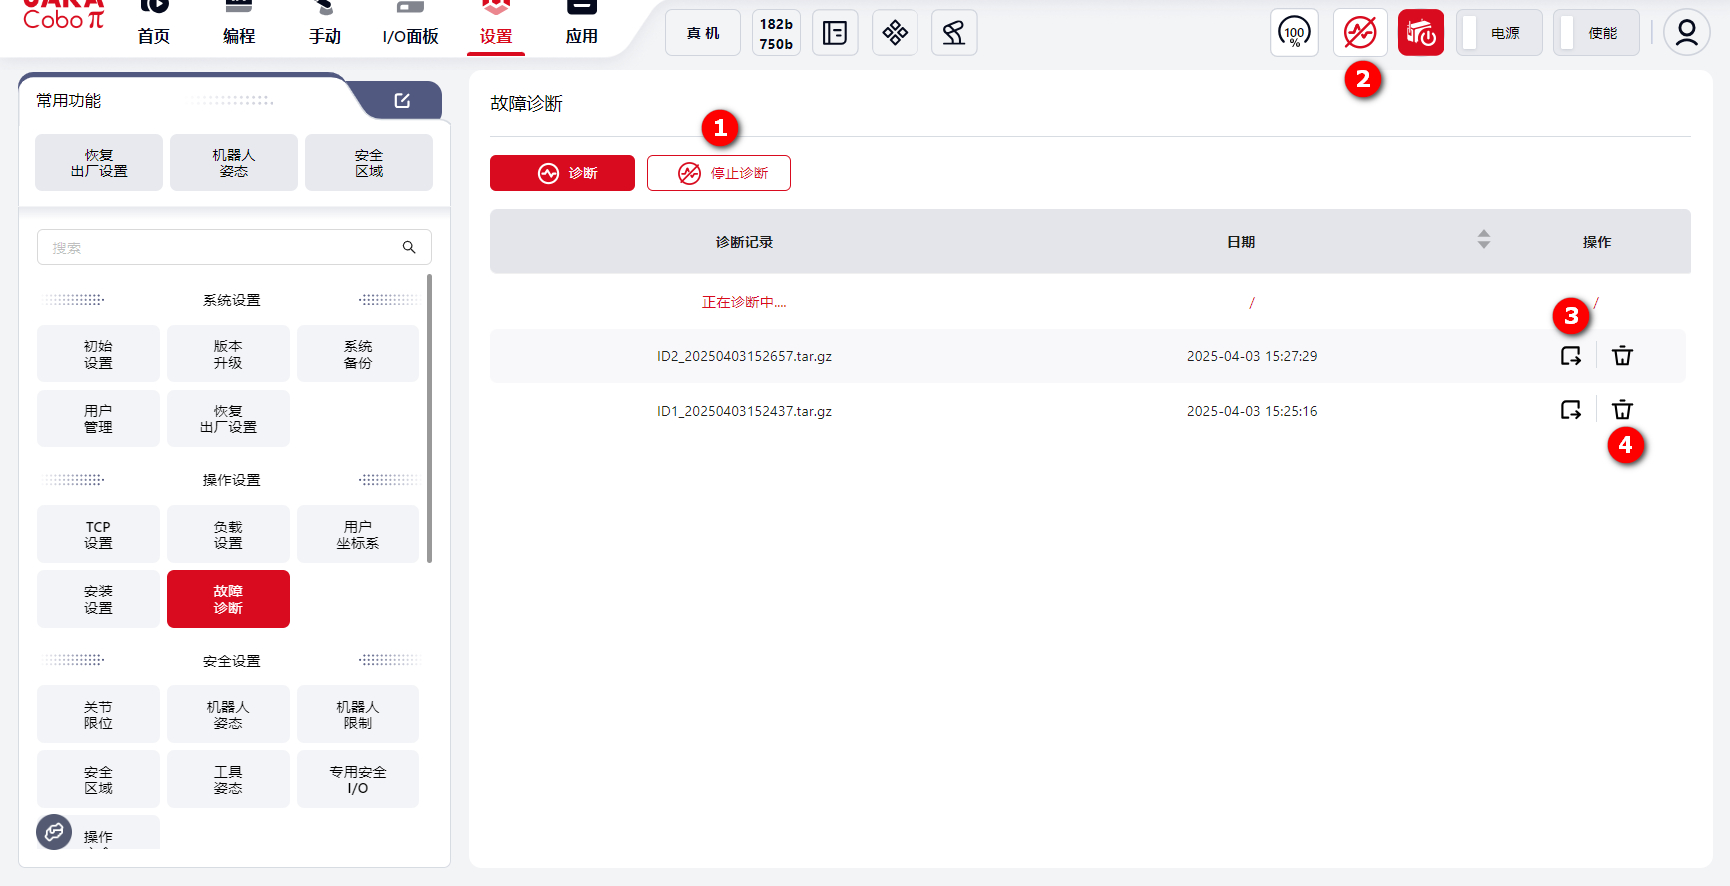Delete the ID2_20250403152657.tar.gz diagnosis record
The image size is (1730, 886).
[1622, 356]
